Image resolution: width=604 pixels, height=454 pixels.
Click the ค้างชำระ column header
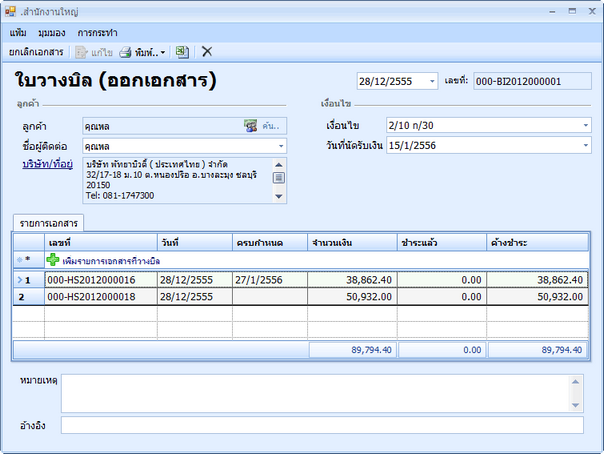[x=538, y=243]
